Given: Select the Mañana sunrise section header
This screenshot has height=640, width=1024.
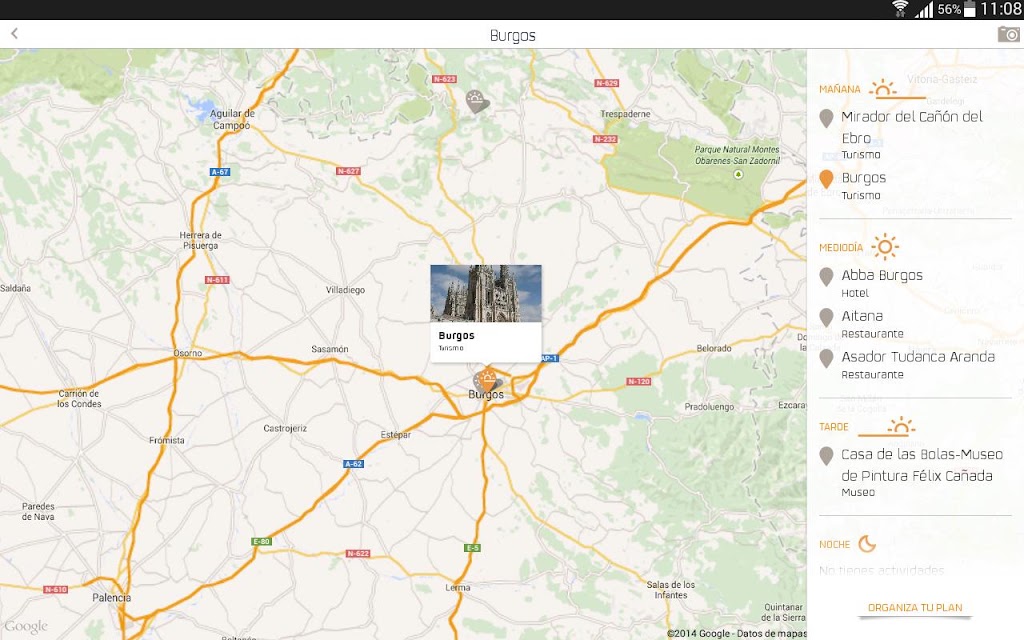Looking at the screenshot, I should (x=872, y=89).
